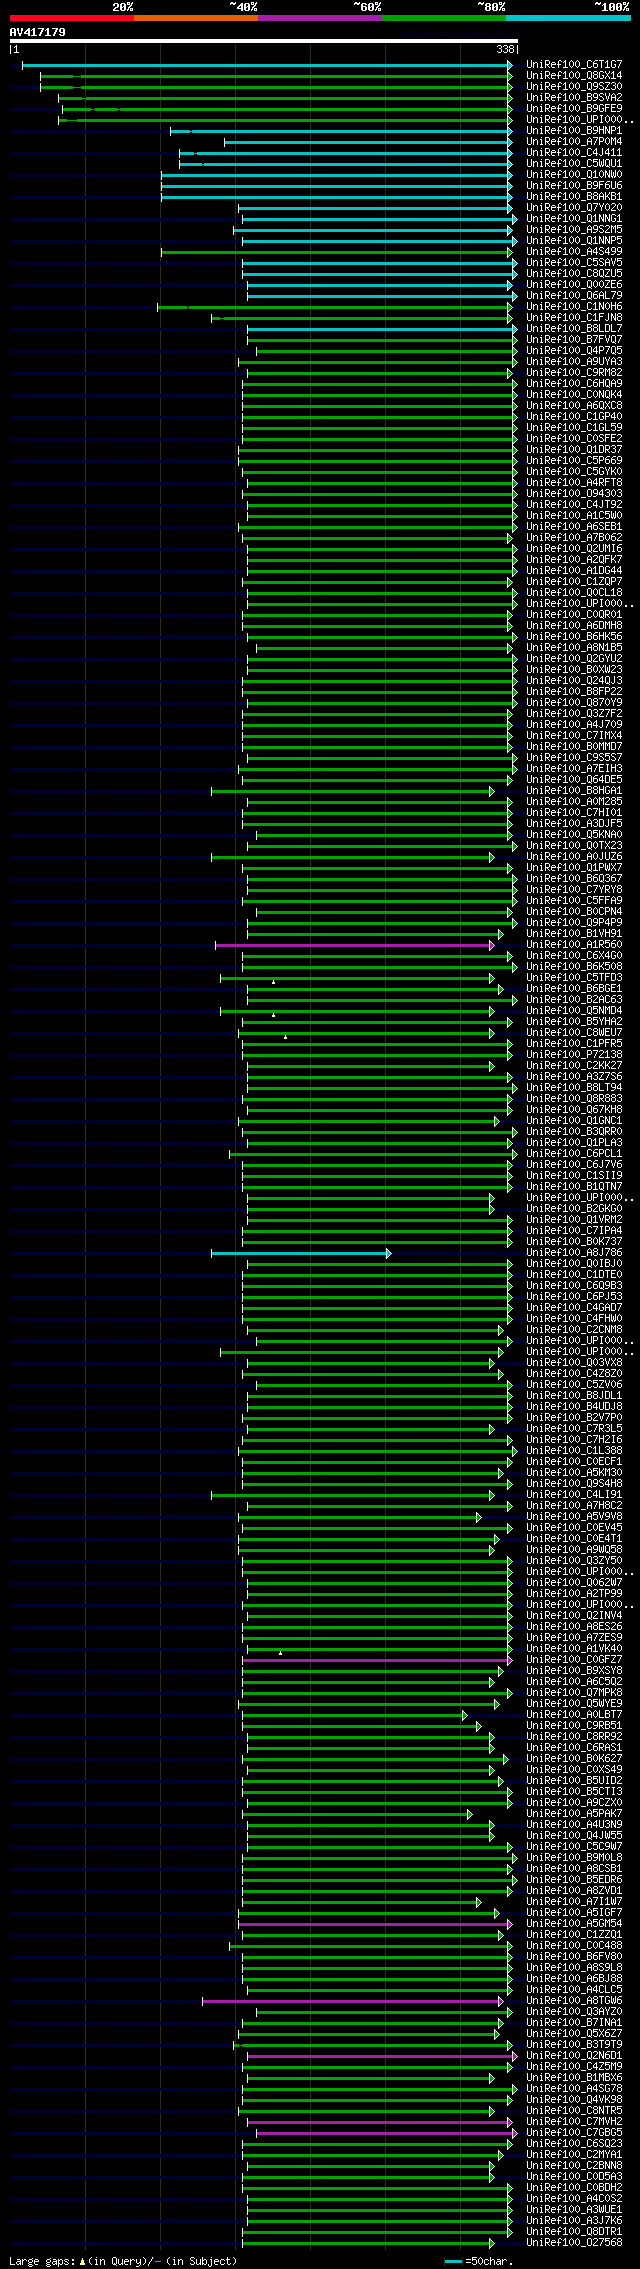Select label UniRef100_B6K508
This screenshot has width=640, height=2269.
(x=573, y=967)
